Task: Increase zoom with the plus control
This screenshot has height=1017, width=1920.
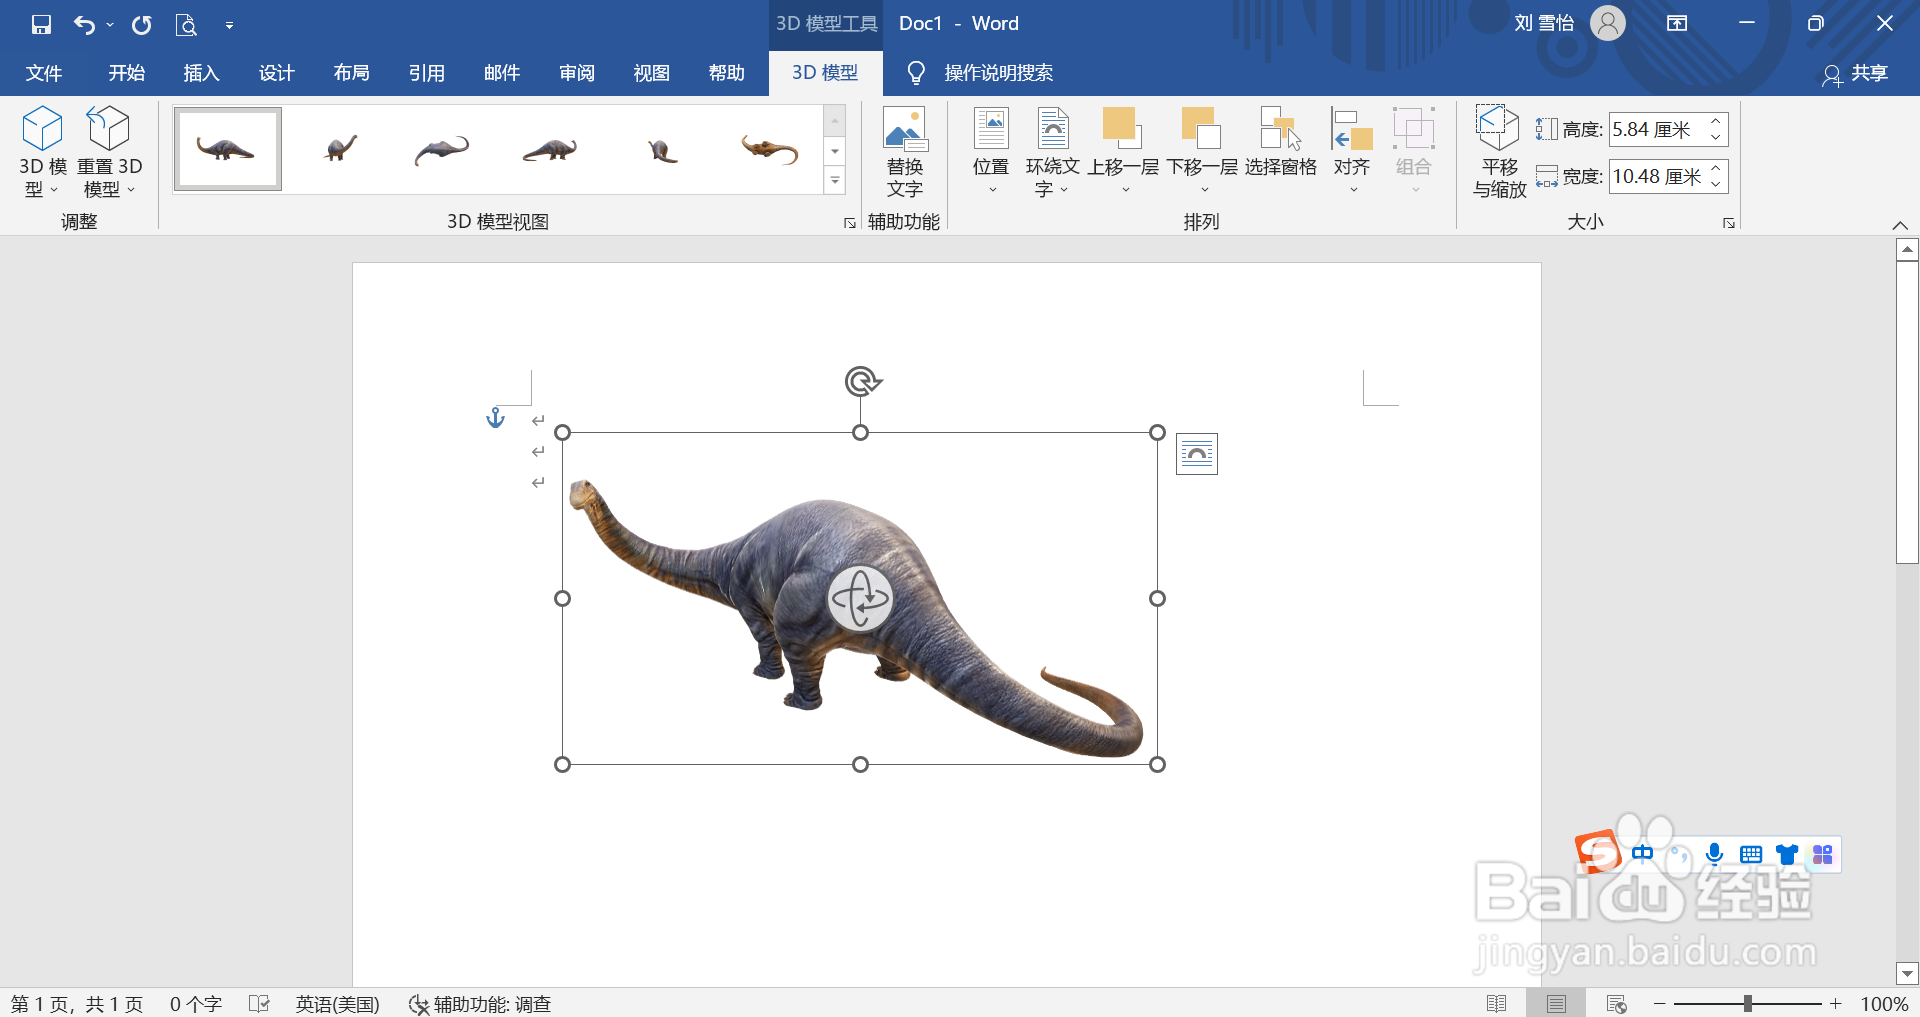Action: (x=1836, y=1004)
